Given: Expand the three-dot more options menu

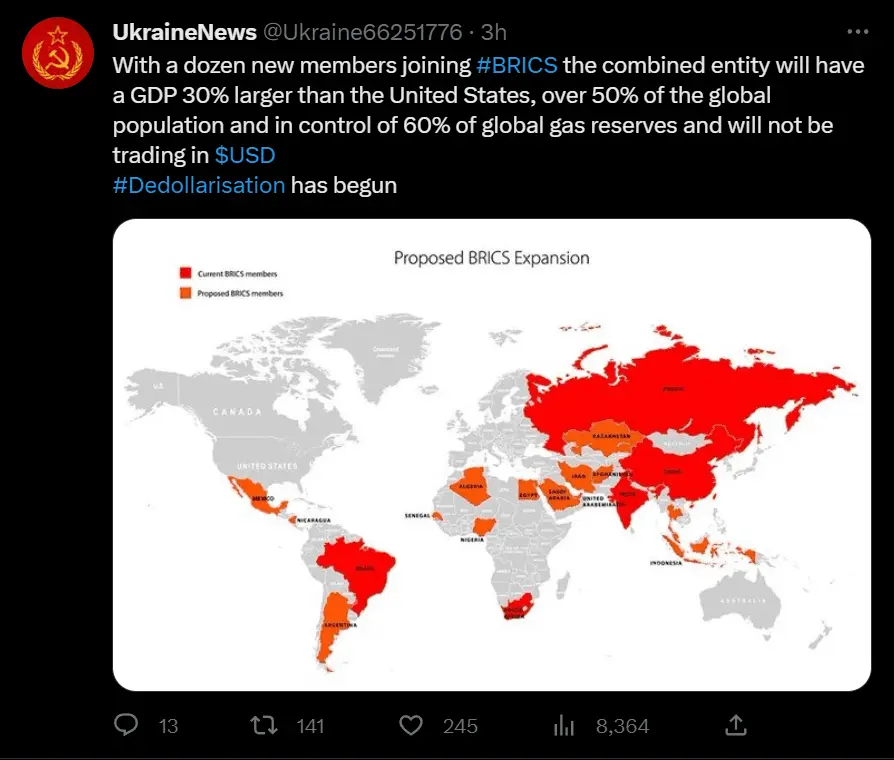Looking at the screenshot, I should click(x=857, y=32).
